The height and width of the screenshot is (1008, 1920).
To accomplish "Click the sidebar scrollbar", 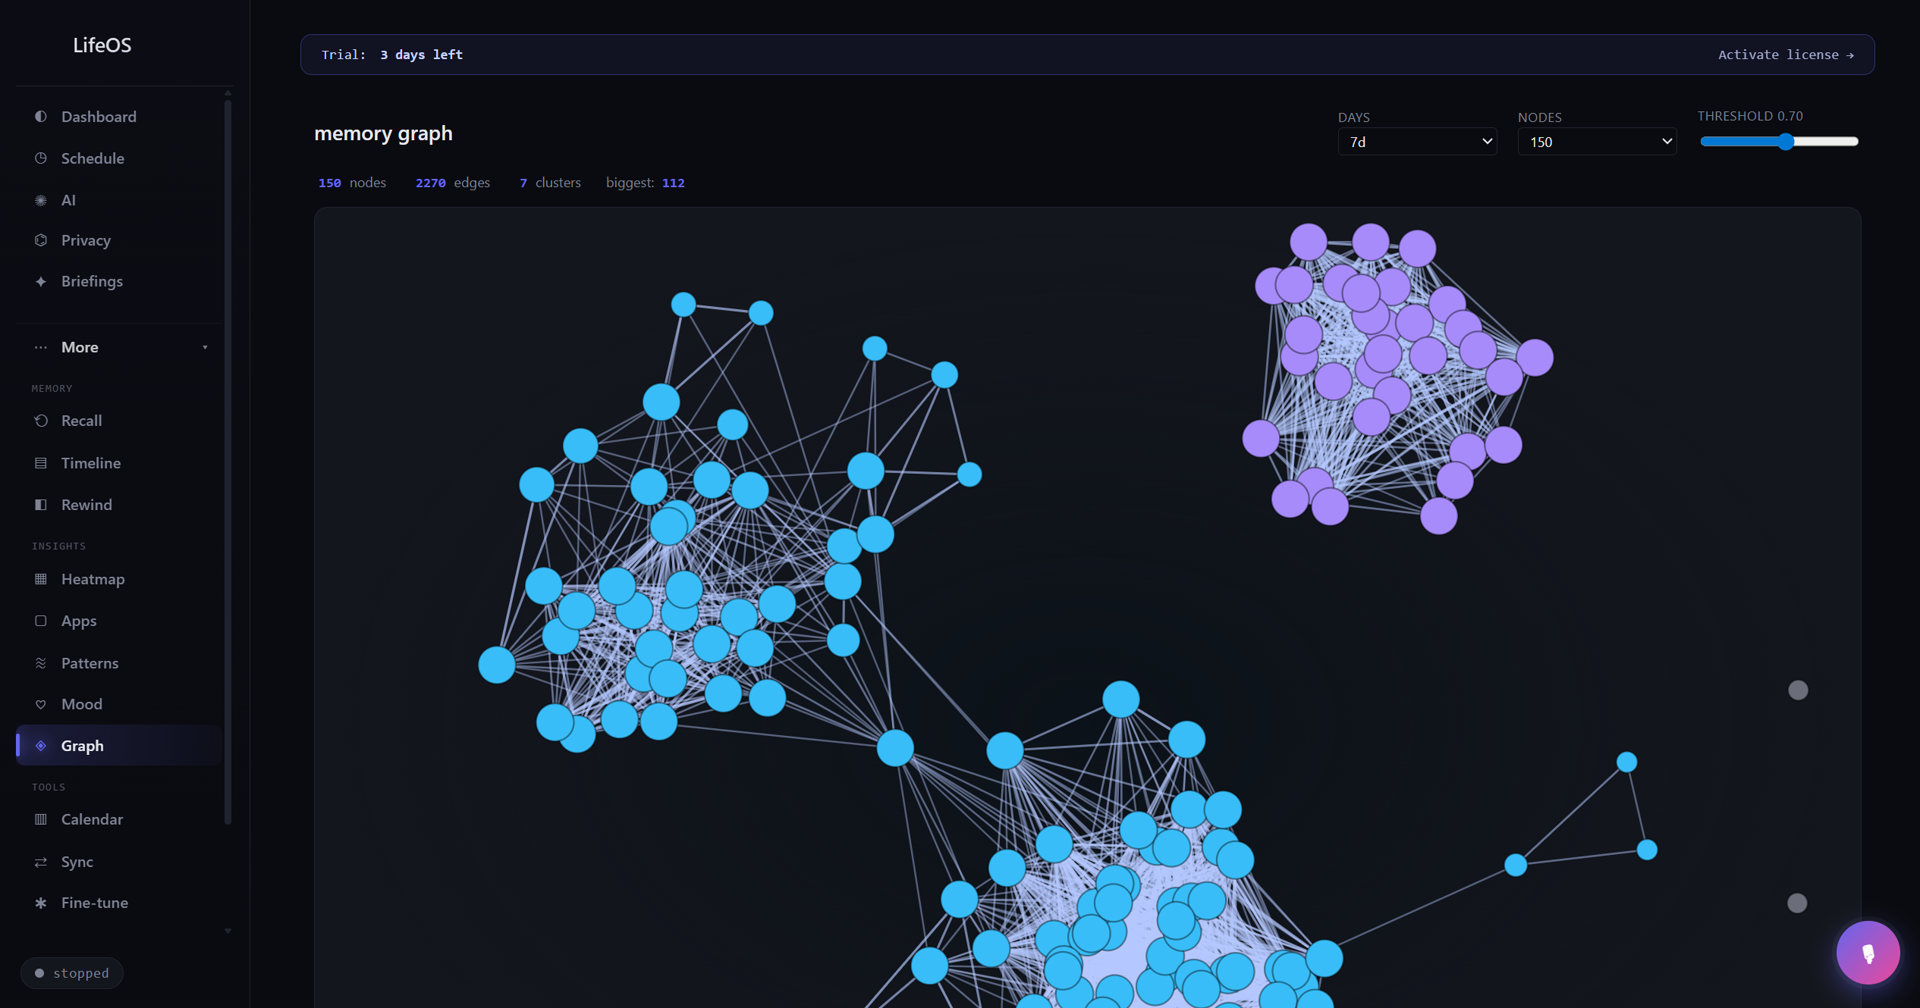I will [228, 460].
